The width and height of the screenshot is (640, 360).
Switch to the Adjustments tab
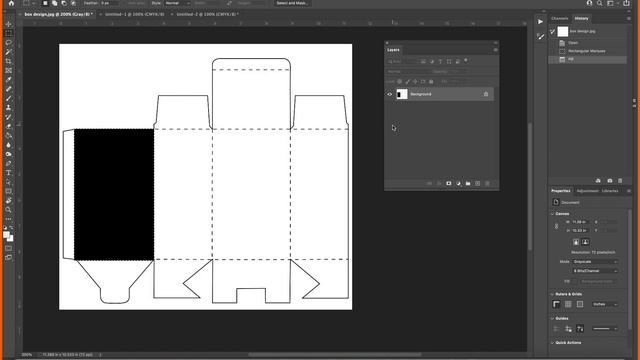point(587,191)
